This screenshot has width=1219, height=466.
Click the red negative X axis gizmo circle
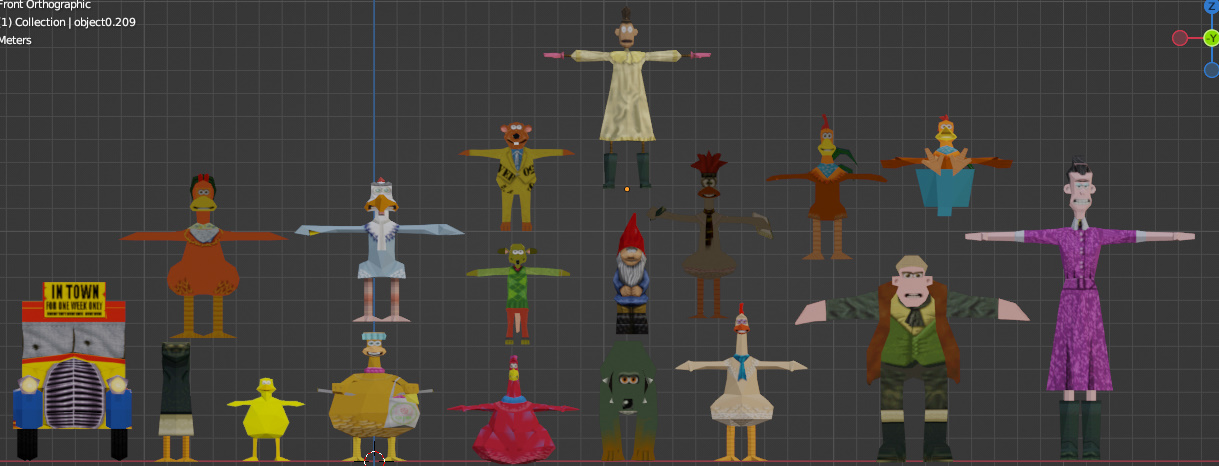[x=1180, y=39]
